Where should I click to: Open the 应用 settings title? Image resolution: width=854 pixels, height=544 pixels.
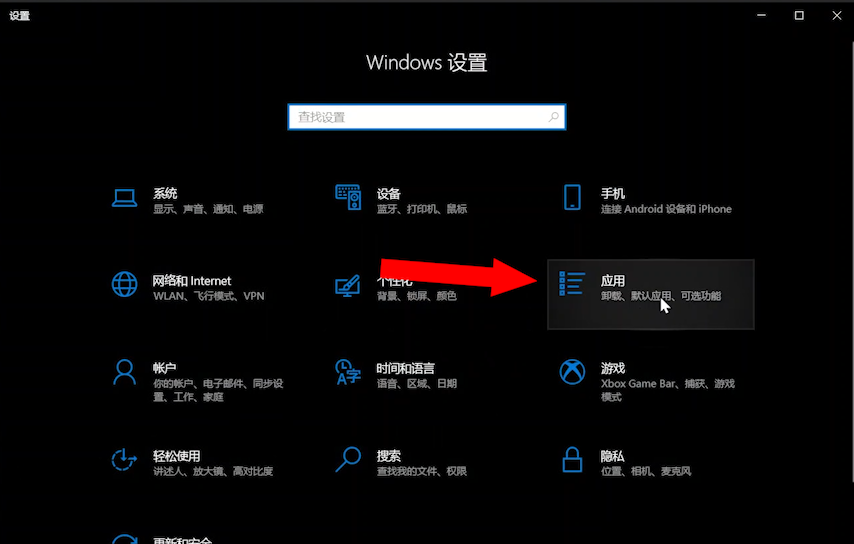click(x=613, y=280)
